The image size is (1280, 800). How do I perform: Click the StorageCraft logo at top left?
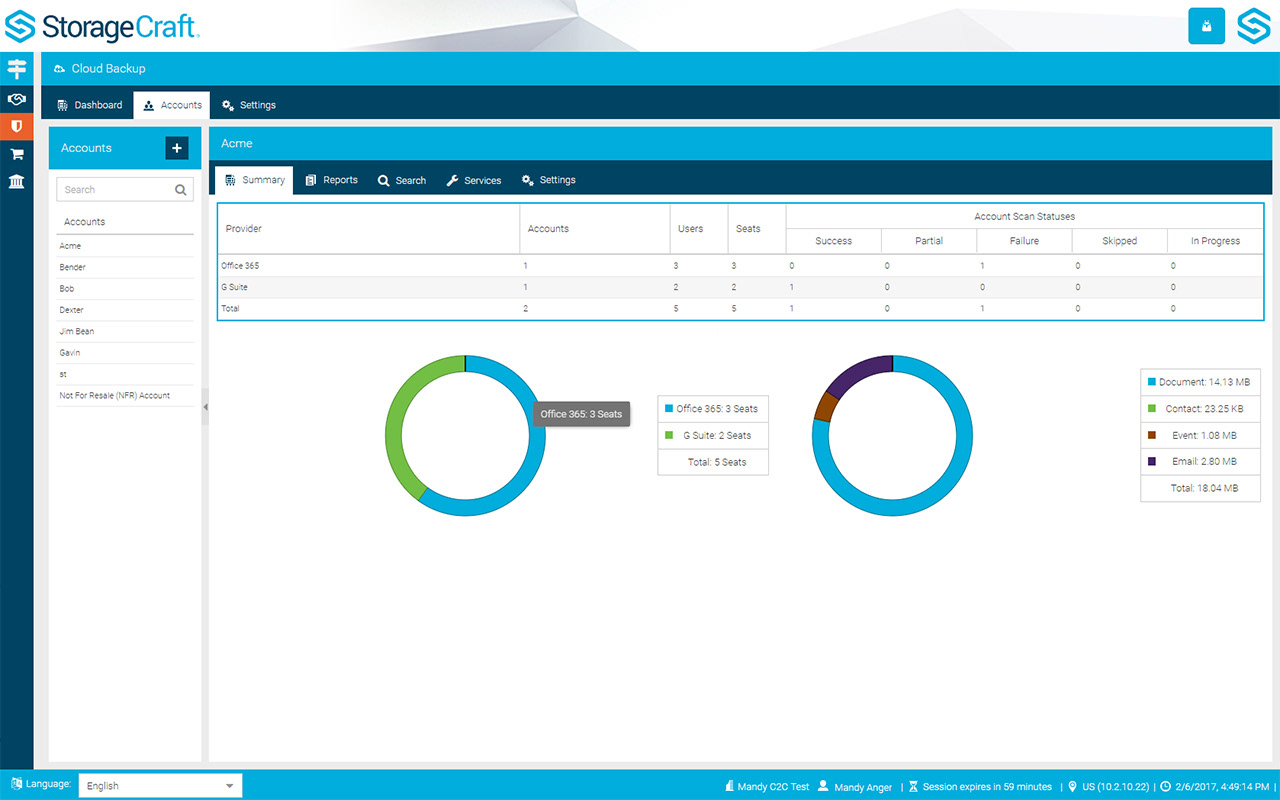coord(102,26)
